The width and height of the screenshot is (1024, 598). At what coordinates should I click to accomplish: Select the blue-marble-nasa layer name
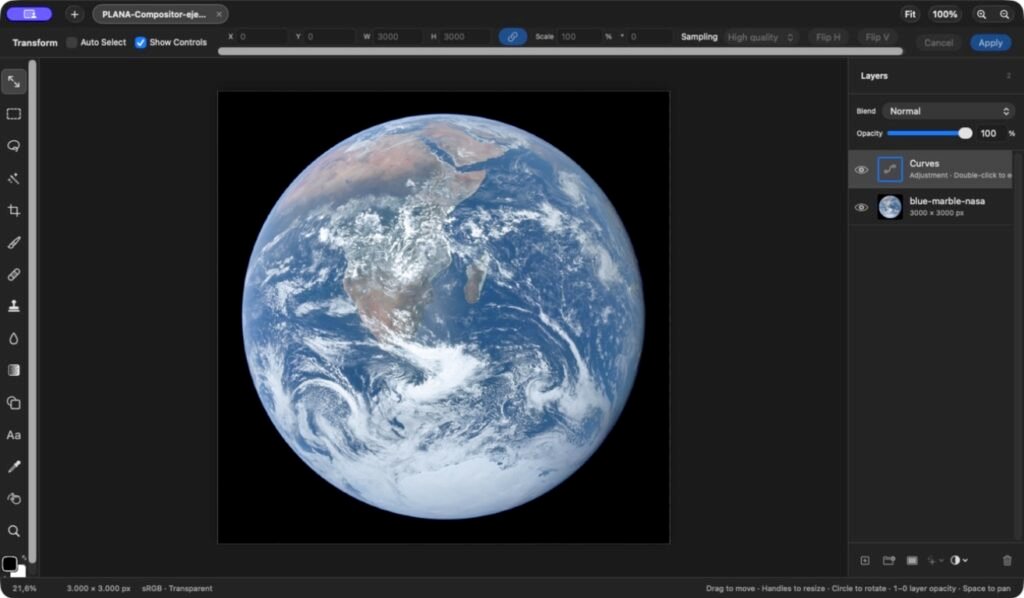tap(947, 201)
